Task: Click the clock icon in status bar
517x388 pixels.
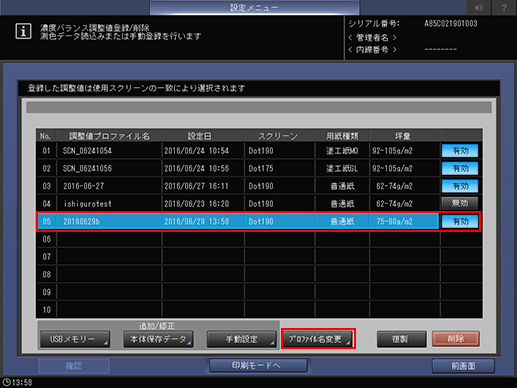Action: 6,382
